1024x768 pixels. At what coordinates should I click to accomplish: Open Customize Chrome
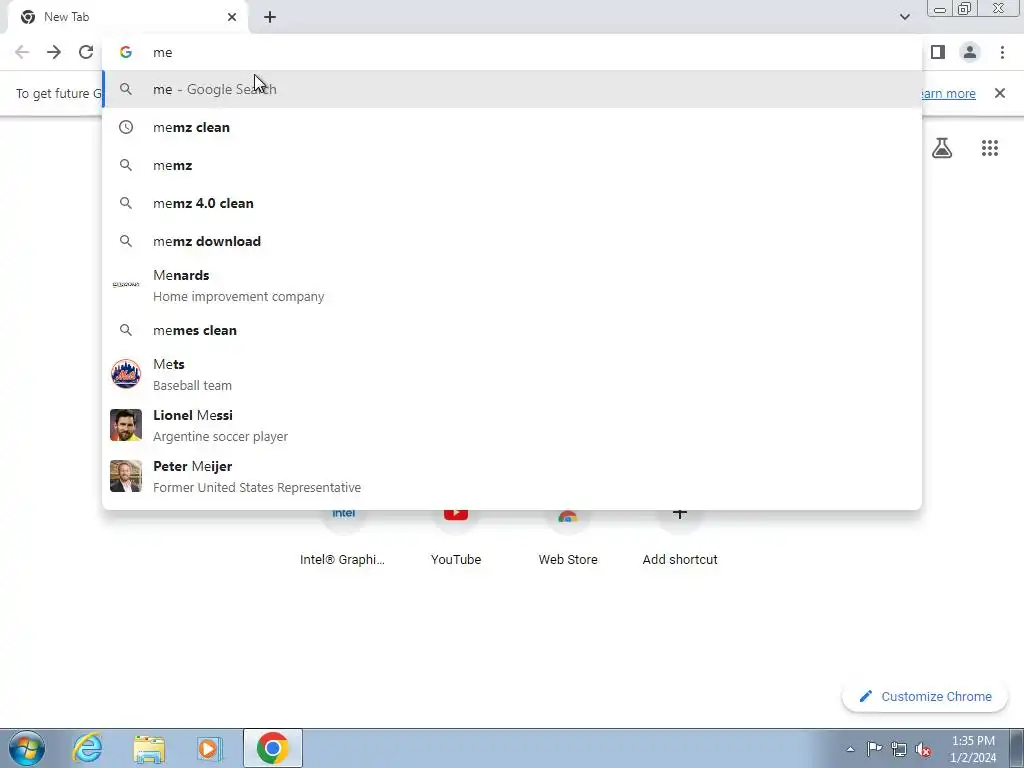click(x=925, y=696)
